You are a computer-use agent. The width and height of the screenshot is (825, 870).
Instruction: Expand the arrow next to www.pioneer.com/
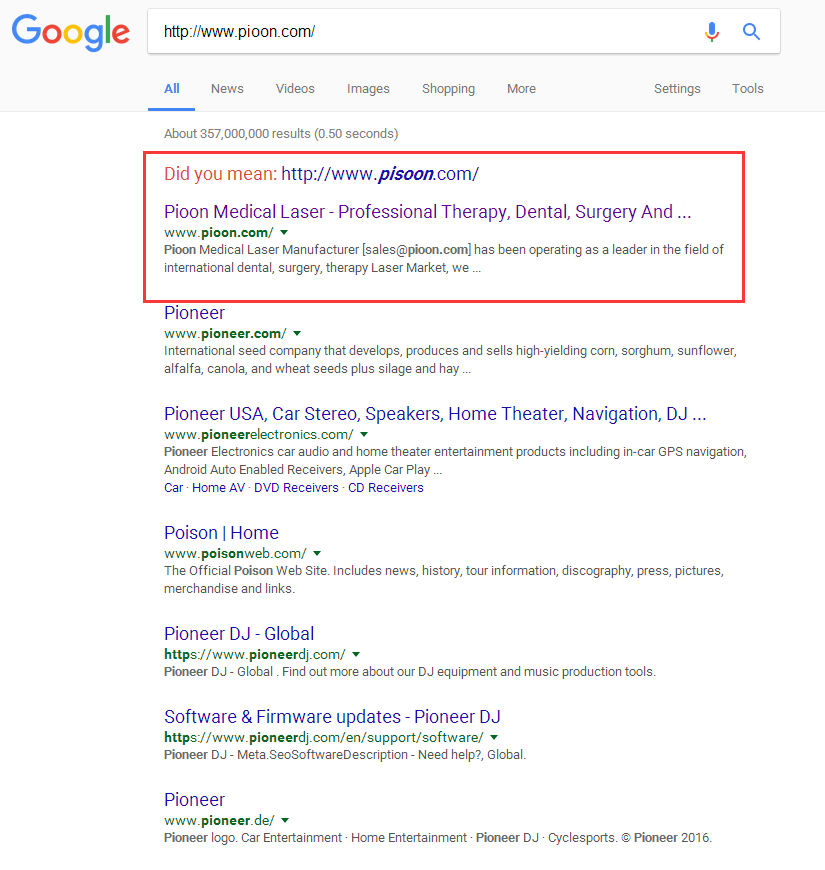(297, 333)
